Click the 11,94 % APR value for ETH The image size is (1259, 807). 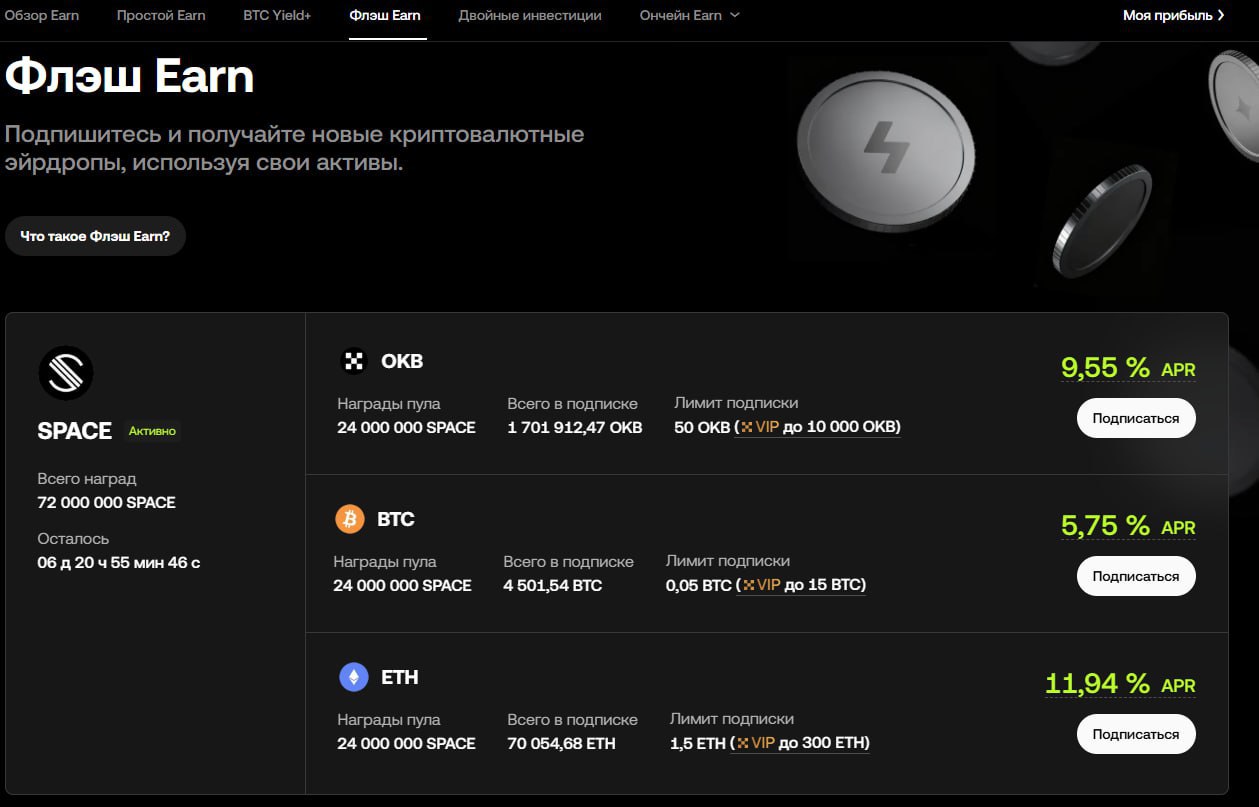[1097, 684]
